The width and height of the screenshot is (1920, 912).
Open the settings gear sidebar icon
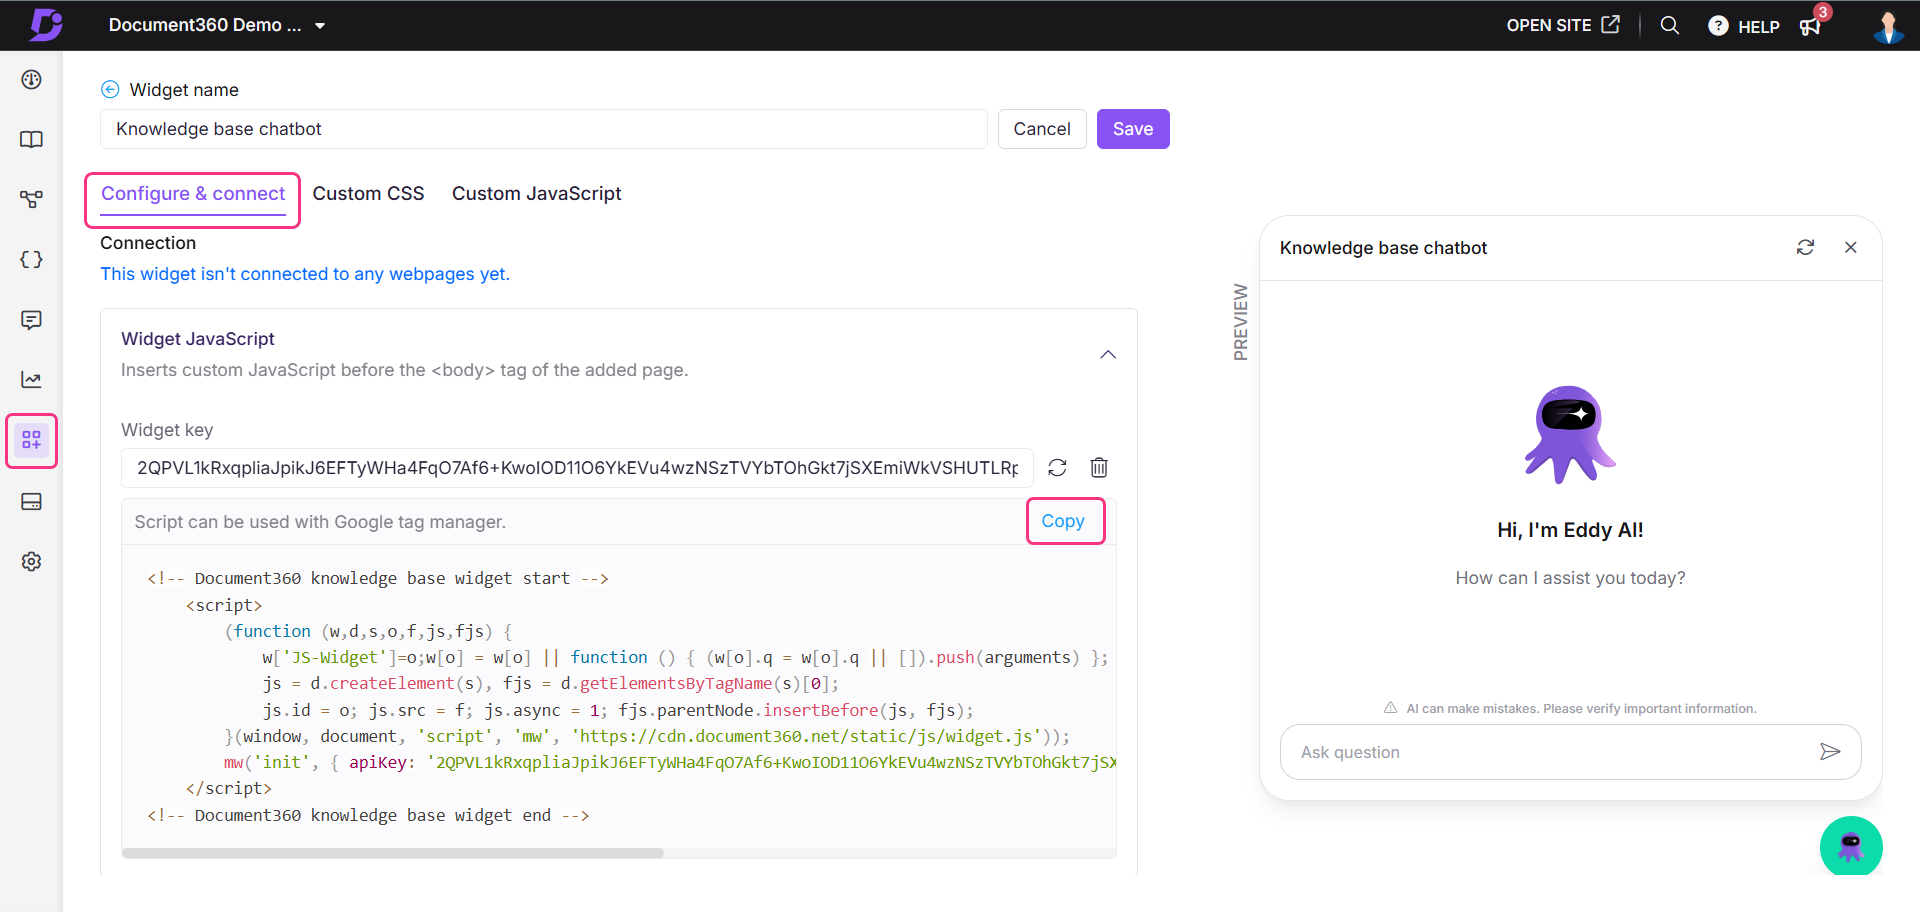click(x=32, y=562)
